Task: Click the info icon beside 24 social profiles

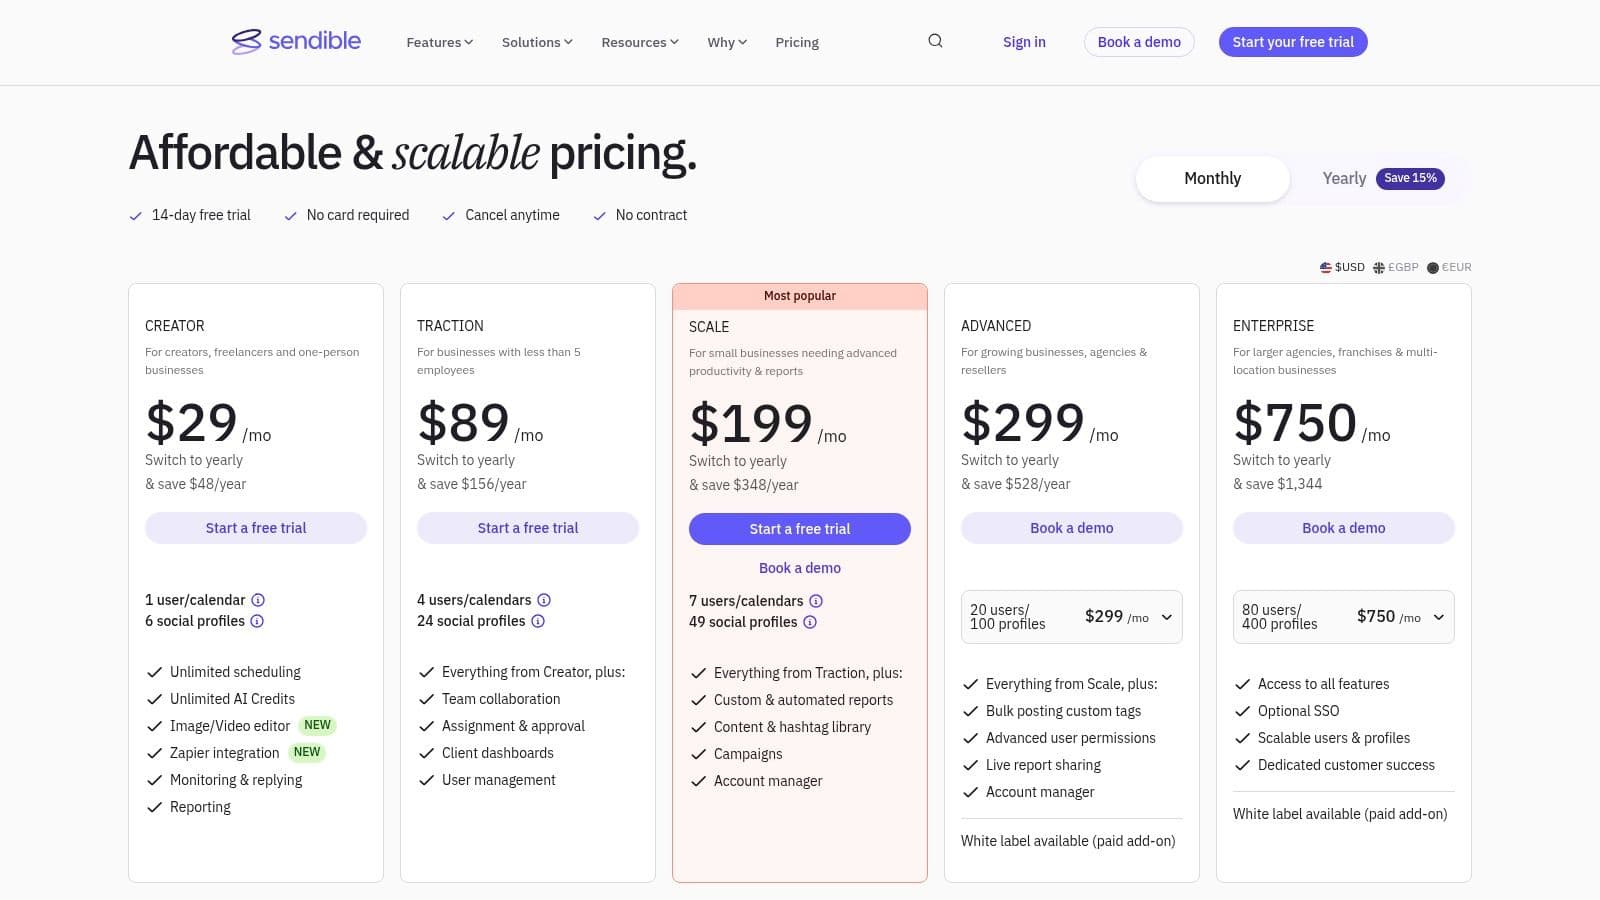Action: coord(538,621)
